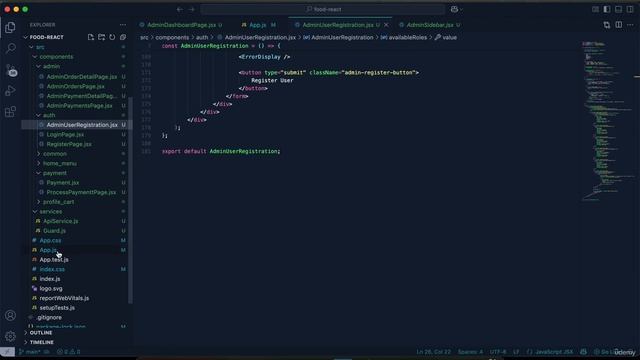Expand the TIMELINE section
This screenshot has height=360, width=640.
point(42,342)
